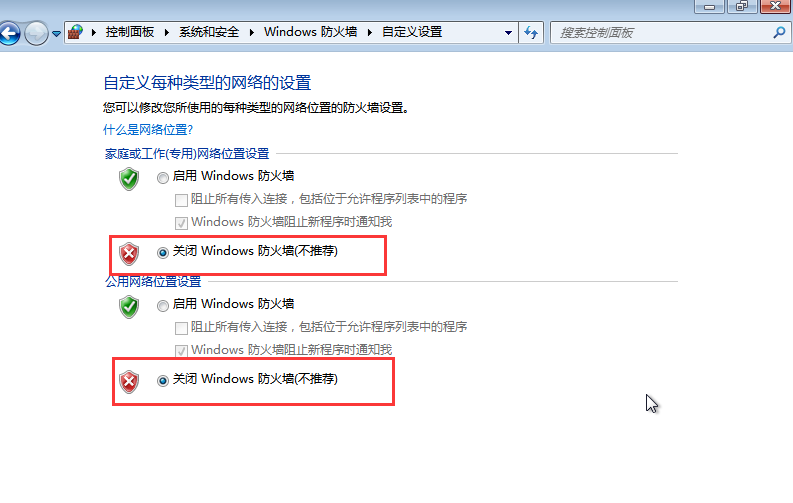Viewport: 793px width, 503px height.
Task: Toggle 防火墙阻止新程序时通知我 under public network
Action: [181, 351]
